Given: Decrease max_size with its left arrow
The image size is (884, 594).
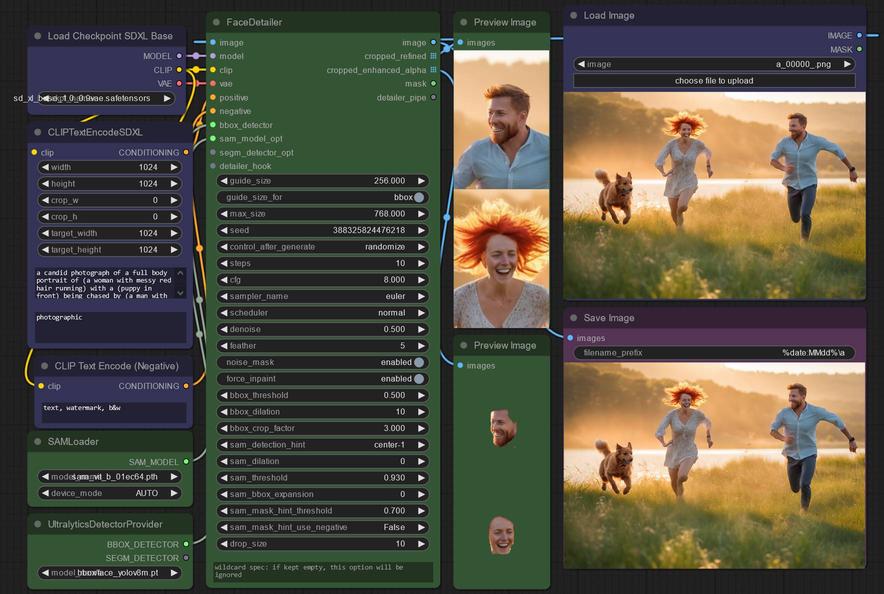Looking at the screenshot, I should click(224, 214).
